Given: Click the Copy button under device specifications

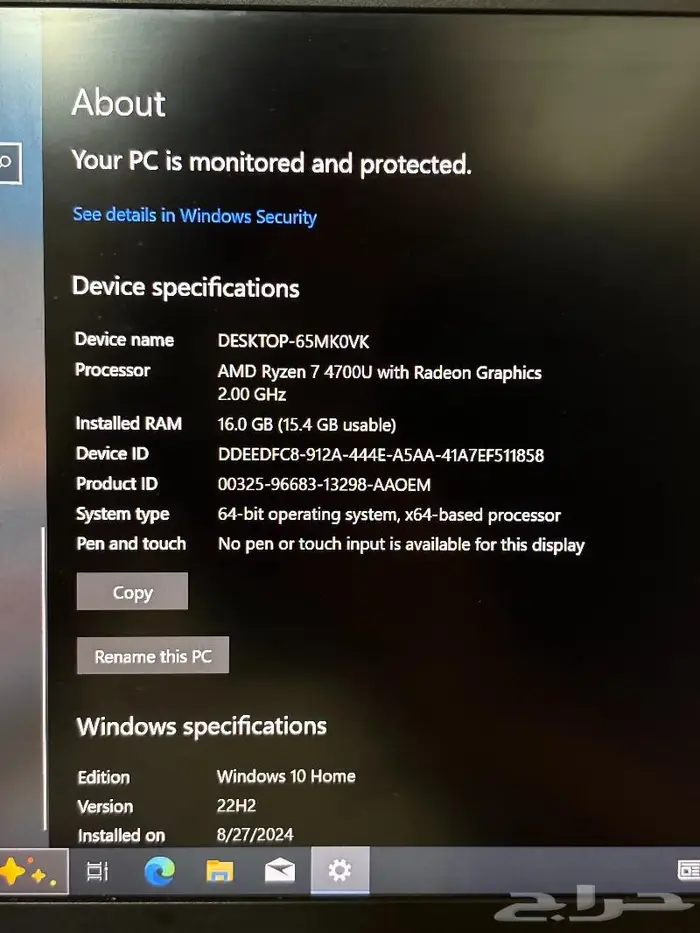Looking at the screenshot, I should [x=132, y=591].
